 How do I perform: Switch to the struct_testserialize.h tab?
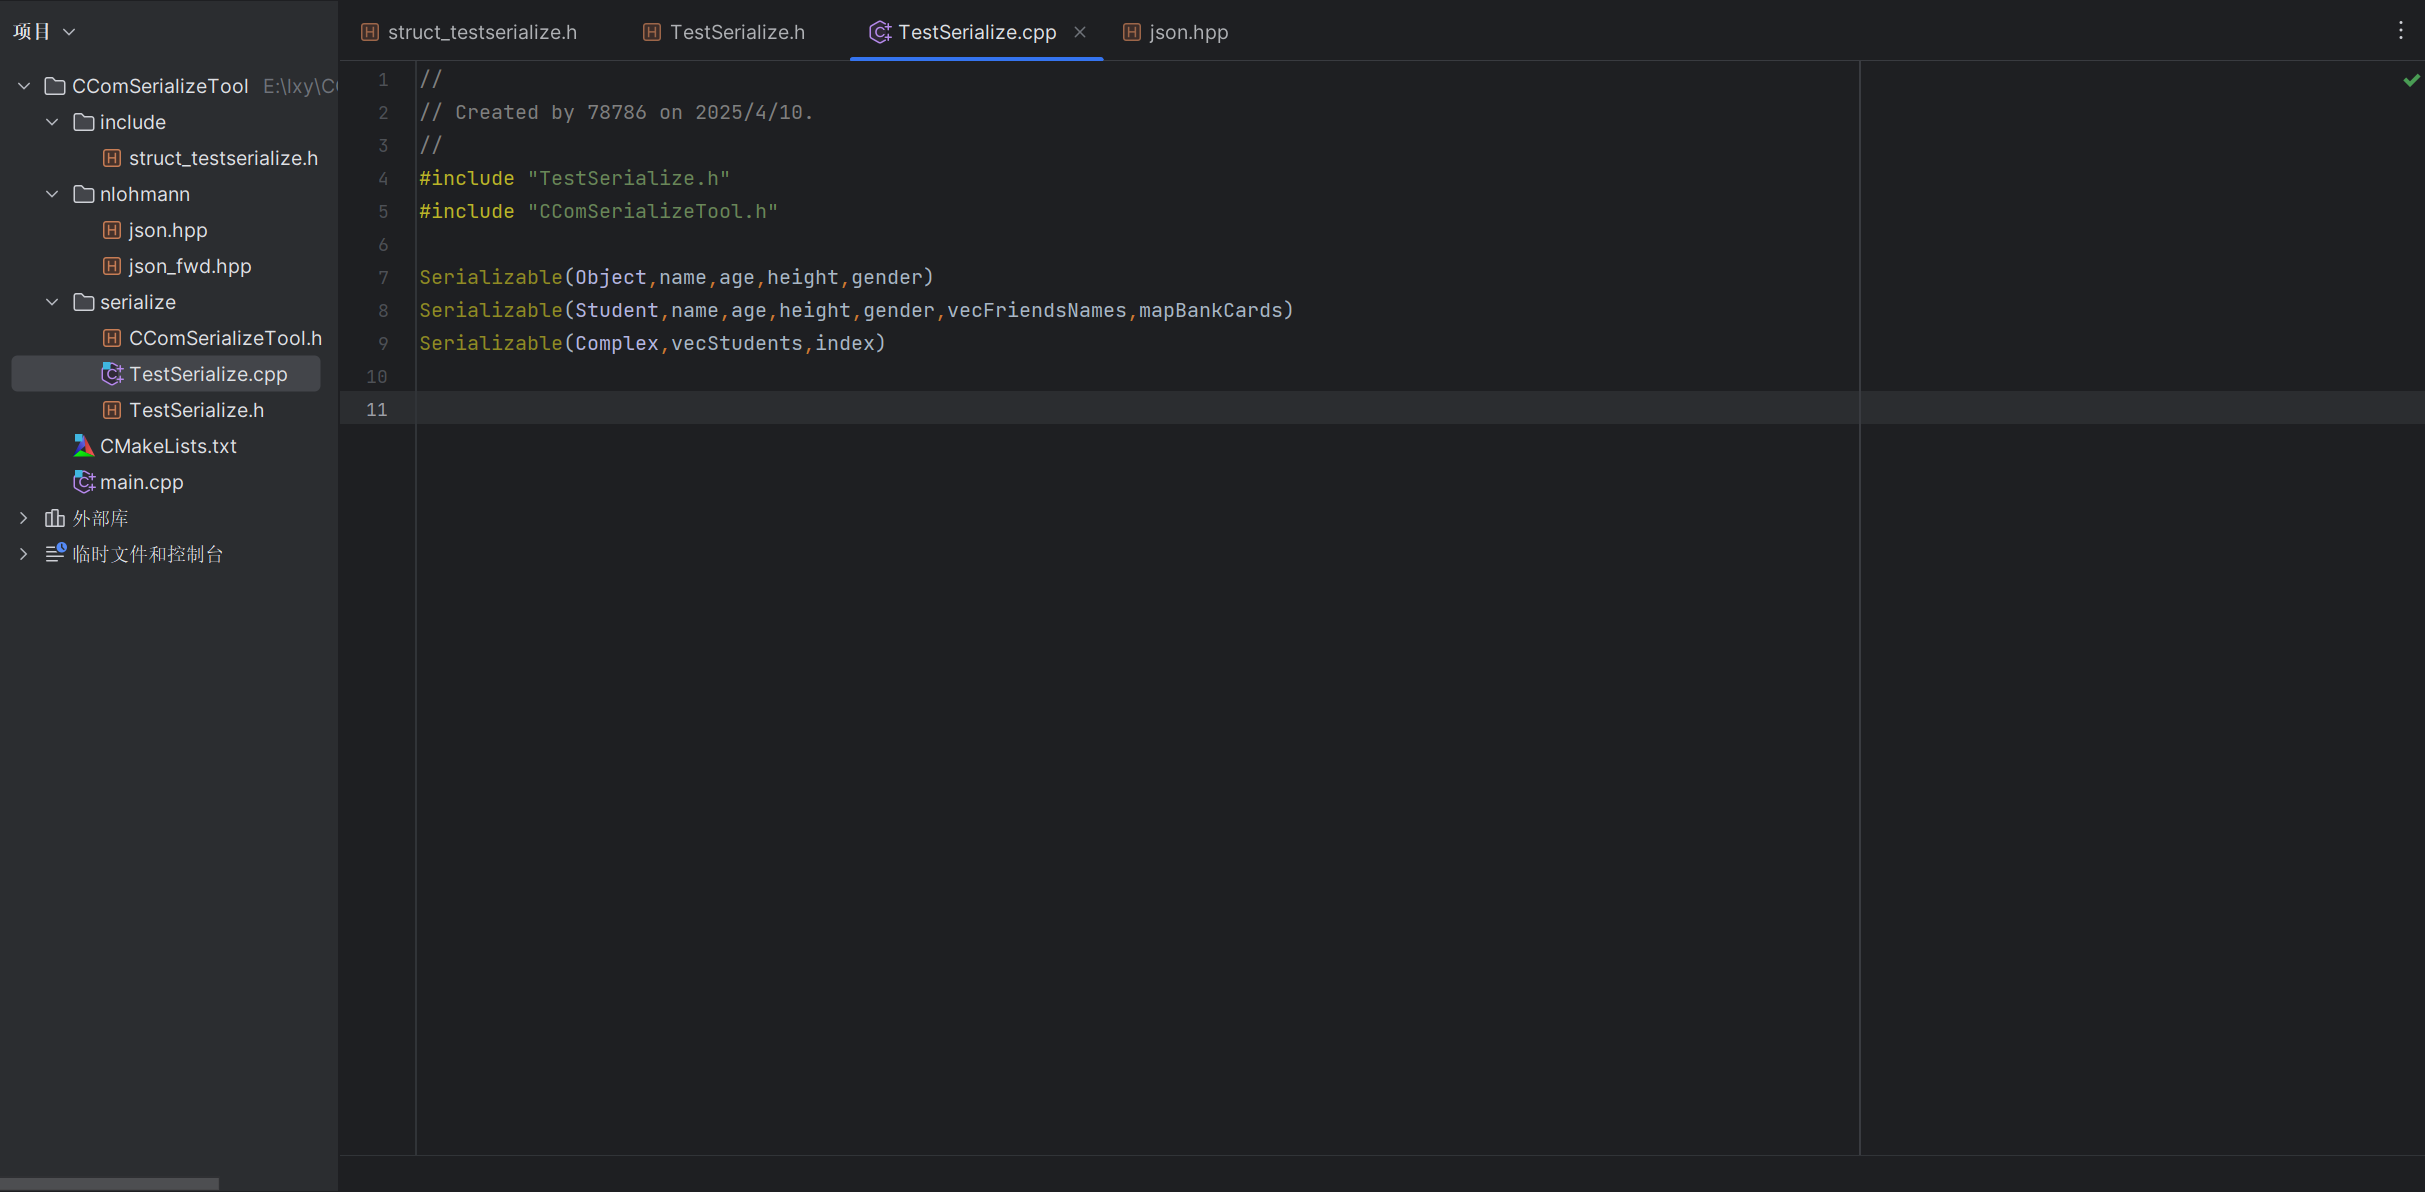469,32
